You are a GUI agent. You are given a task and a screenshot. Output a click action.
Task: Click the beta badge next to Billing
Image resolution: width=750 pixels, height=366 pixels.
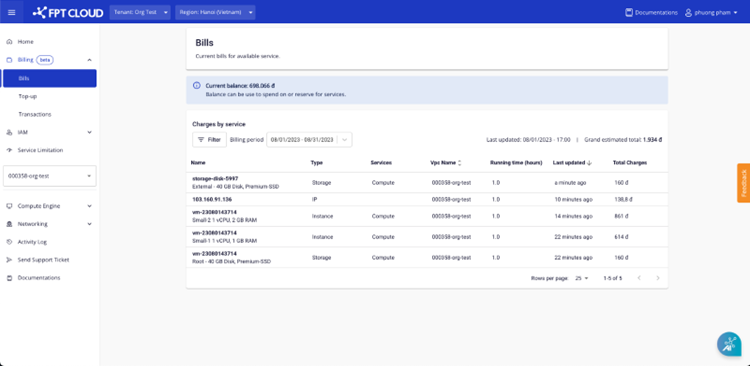[x=45, y=60]
